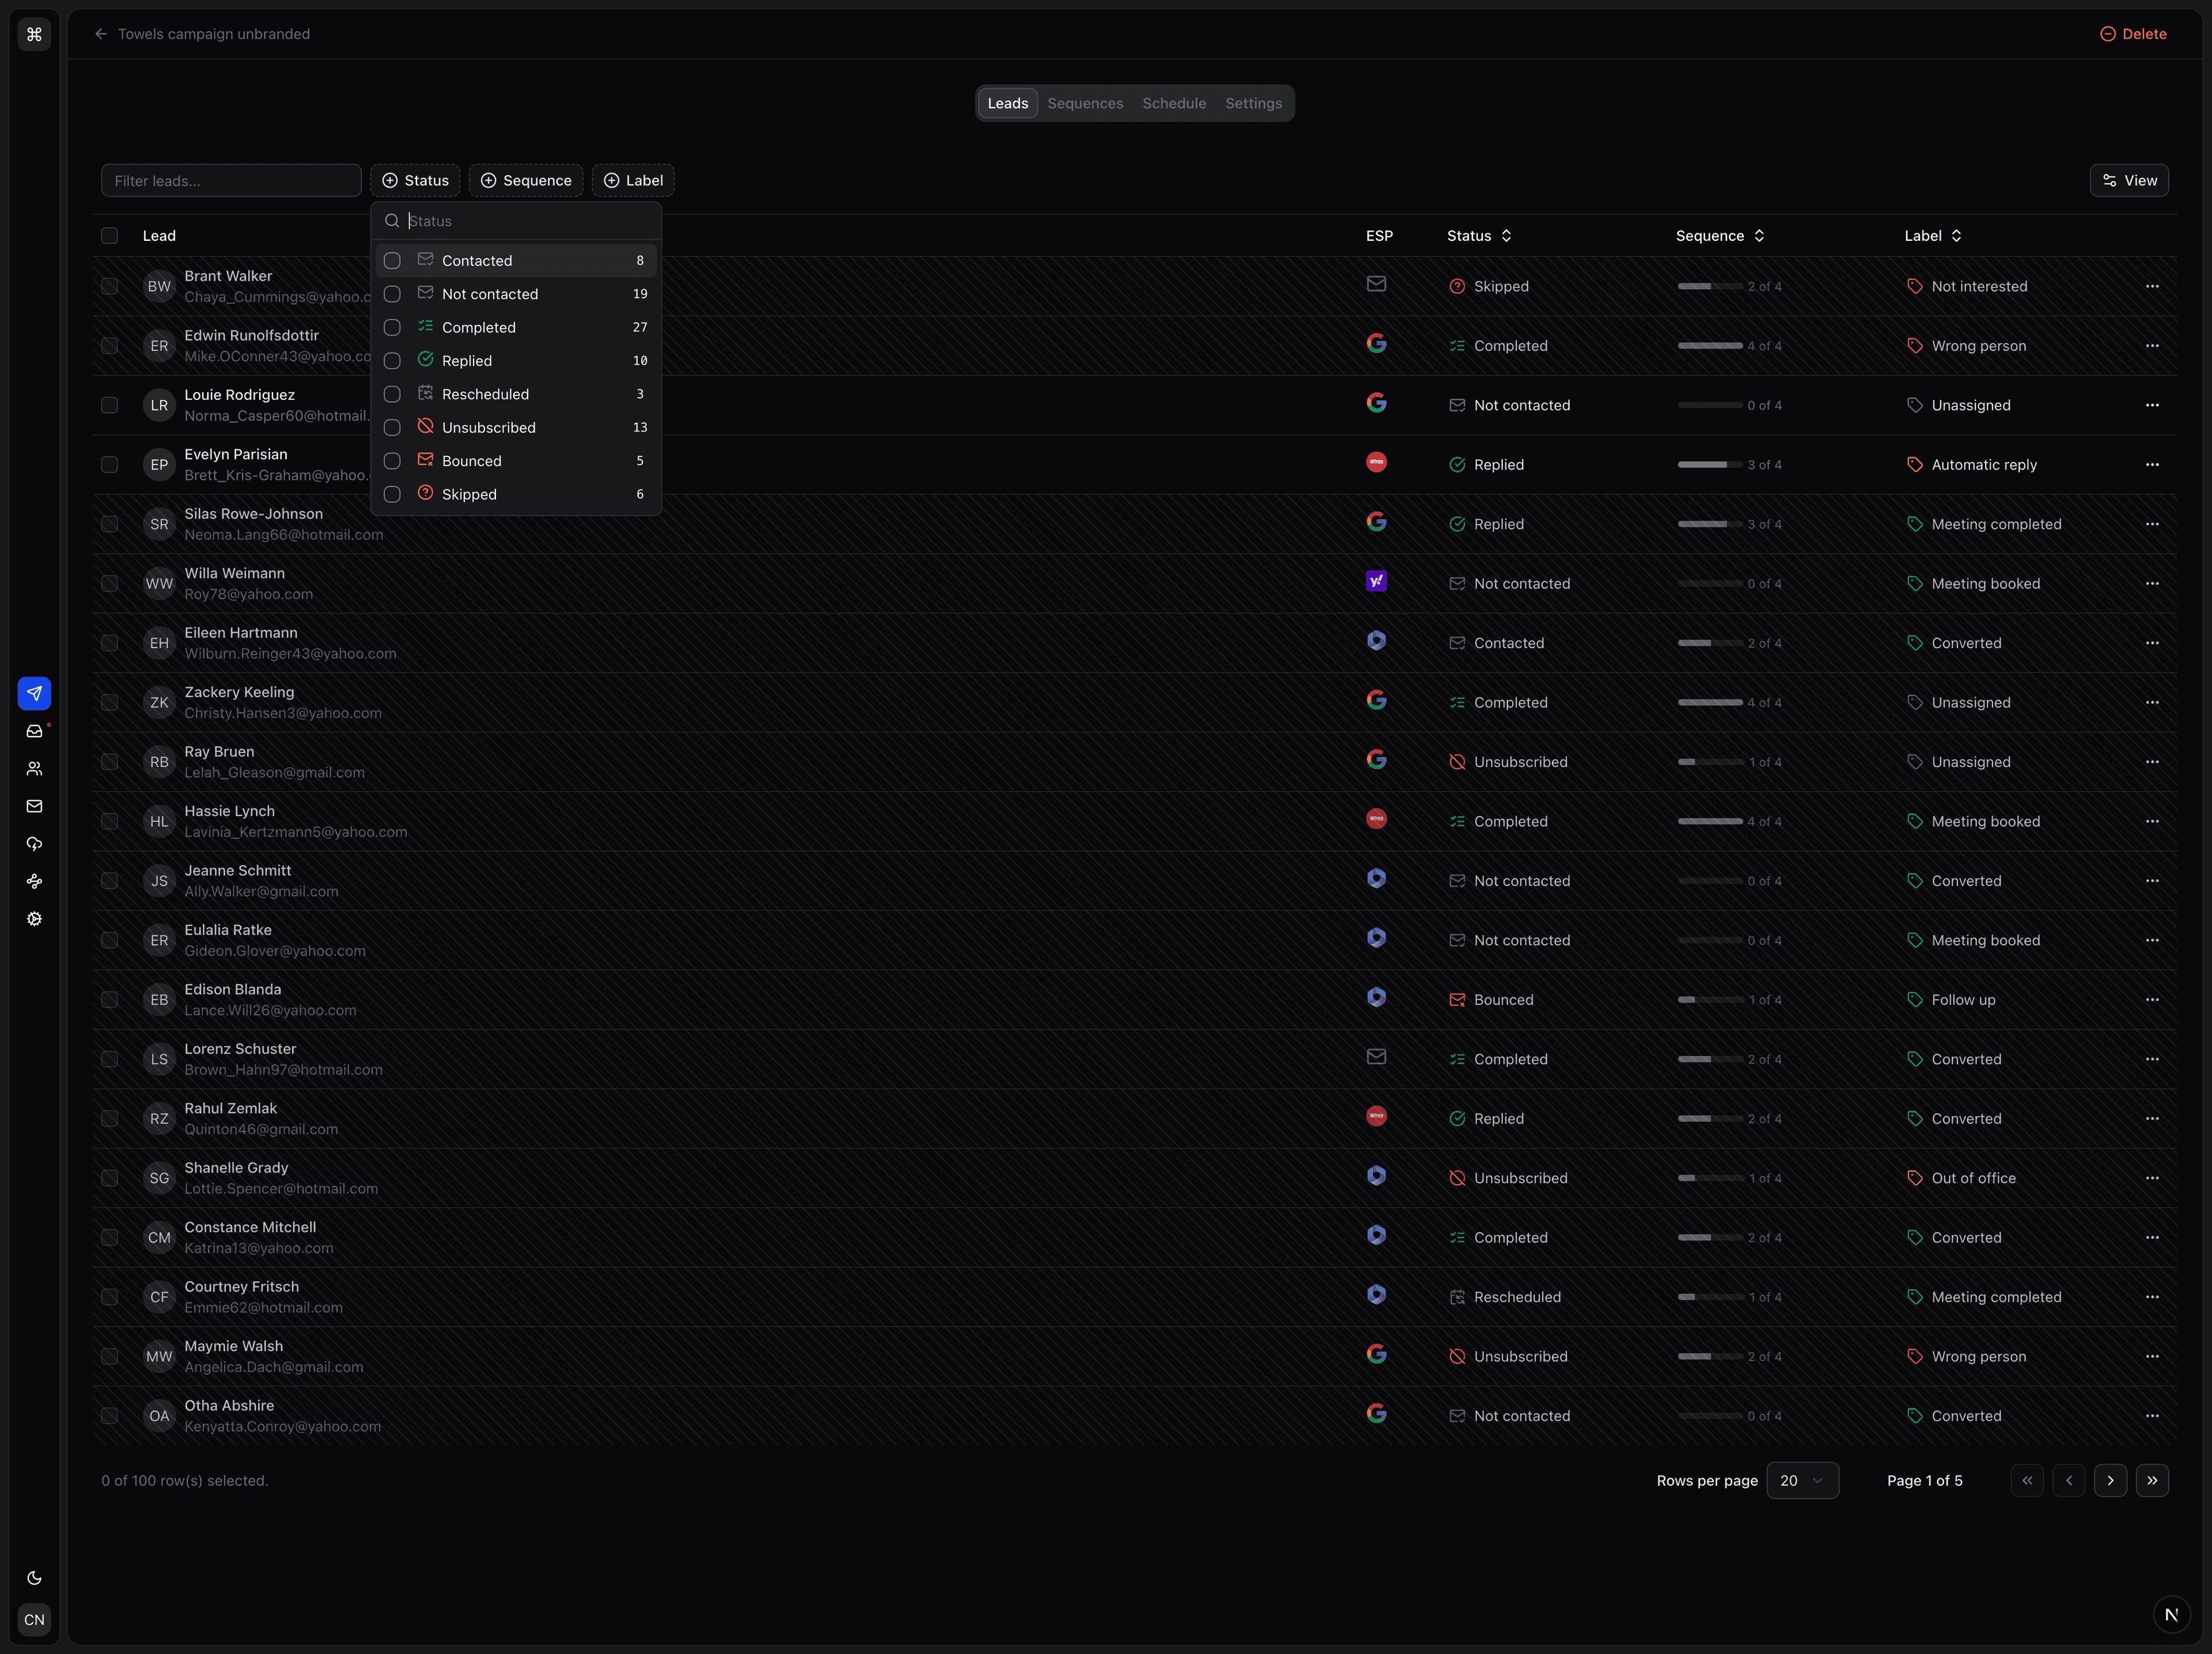
Task: Switch to the Sequences tab
Action: (x=1085, y=103)
